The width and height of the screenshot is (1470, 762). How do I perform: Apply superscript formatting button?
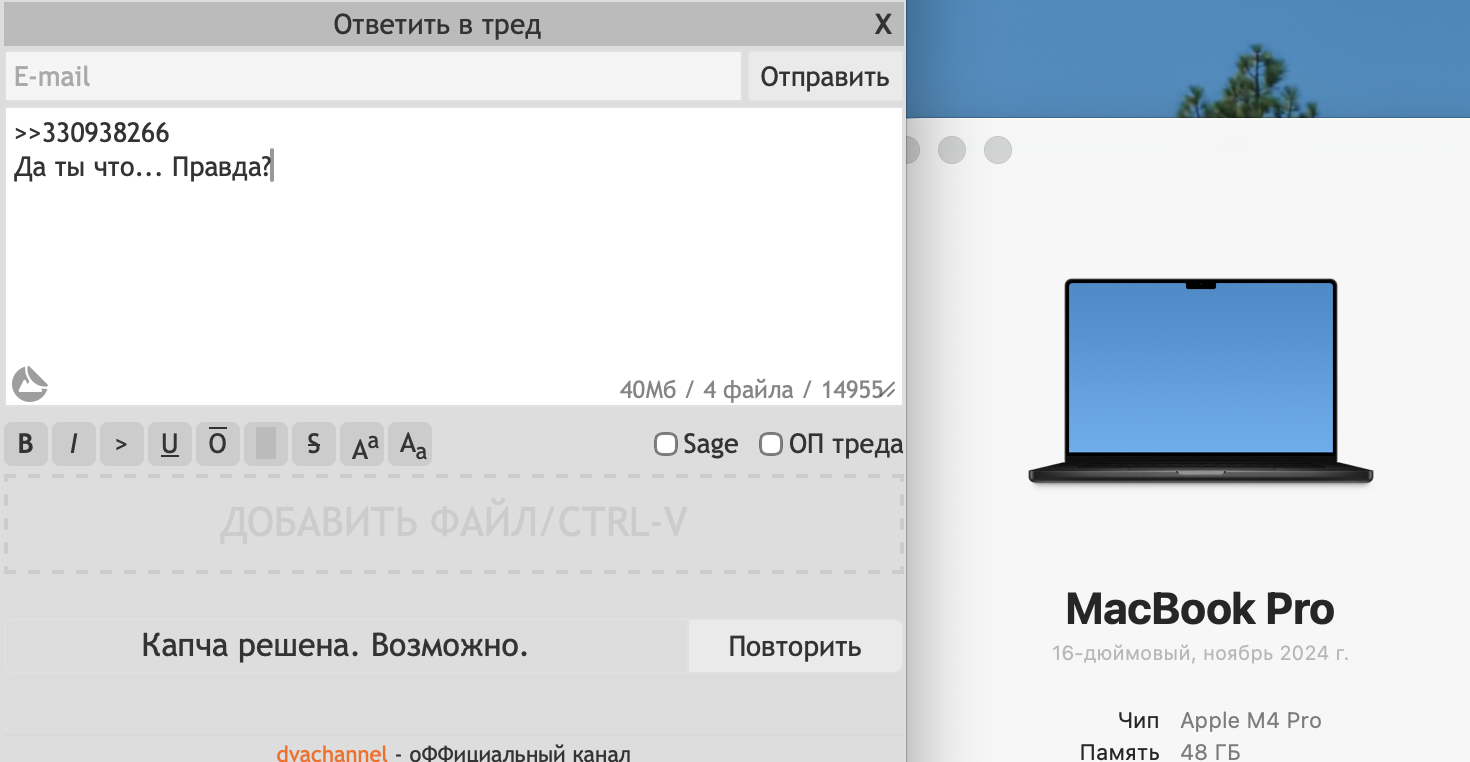[x=362, y=444]
